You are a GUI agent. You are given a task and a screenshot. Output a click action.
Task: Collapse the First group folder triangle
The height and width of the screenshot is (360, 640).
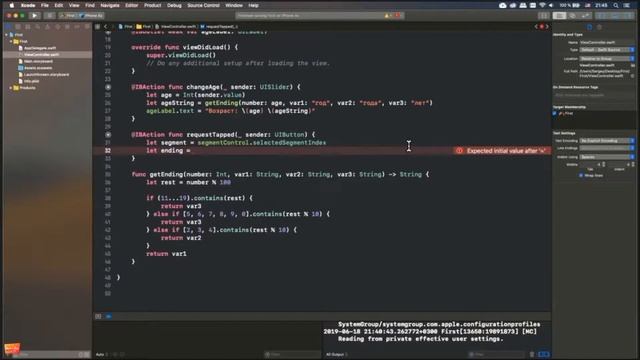click(11, 41)
